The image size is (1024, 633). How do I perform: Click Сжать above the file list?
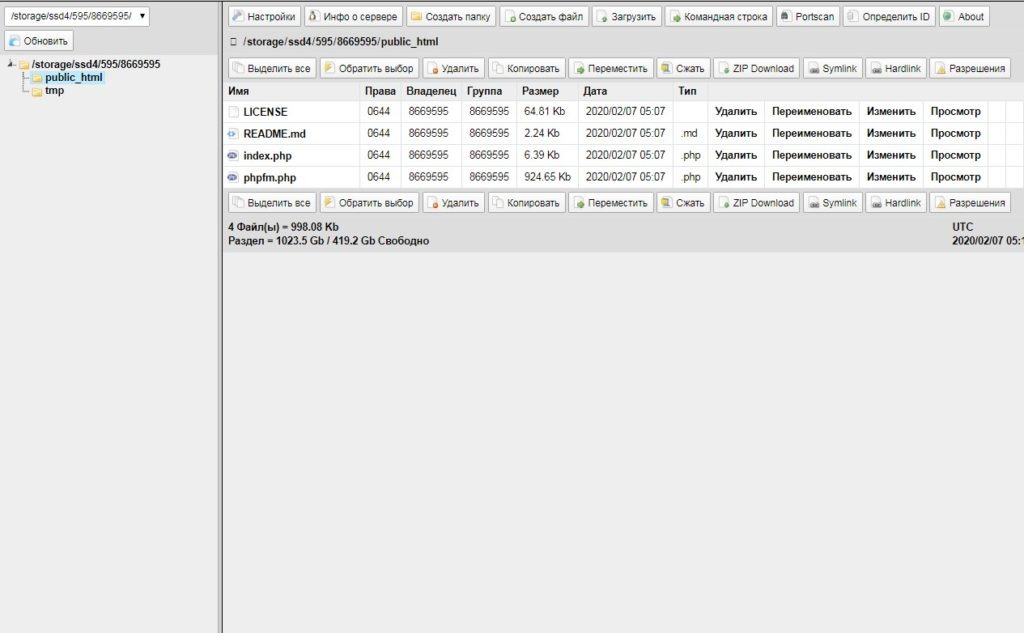(683, 68)
